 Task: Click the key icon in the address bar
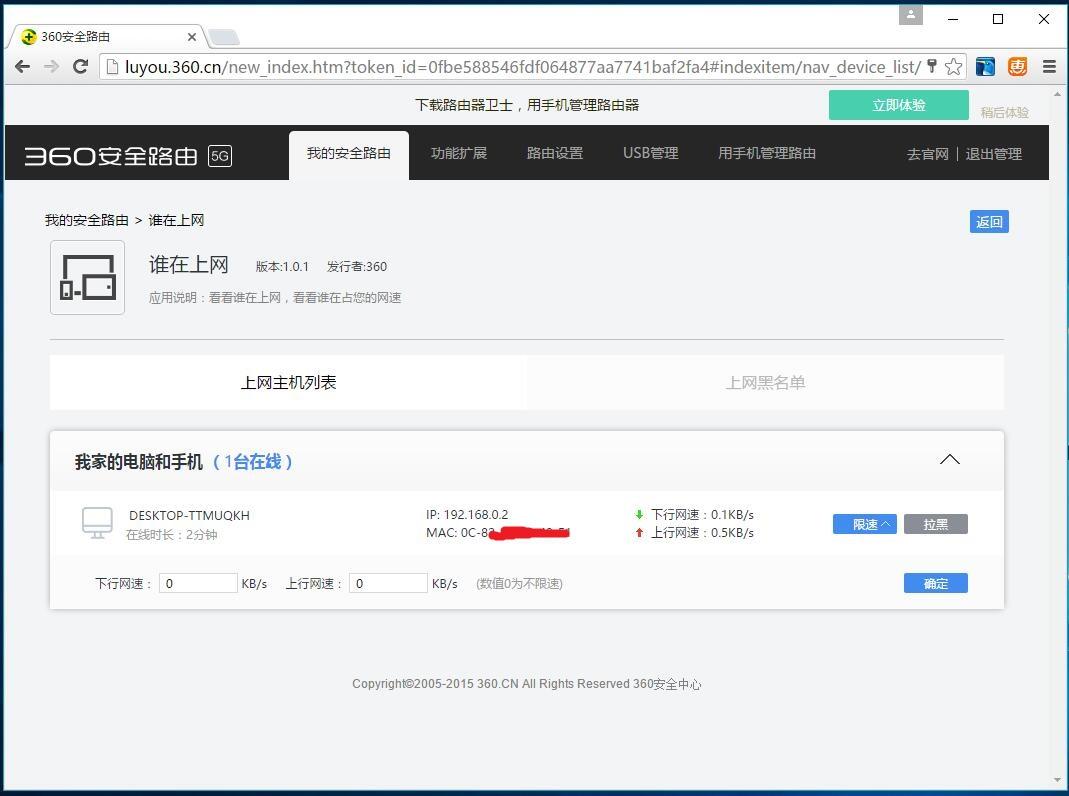(x=933, y=66)
